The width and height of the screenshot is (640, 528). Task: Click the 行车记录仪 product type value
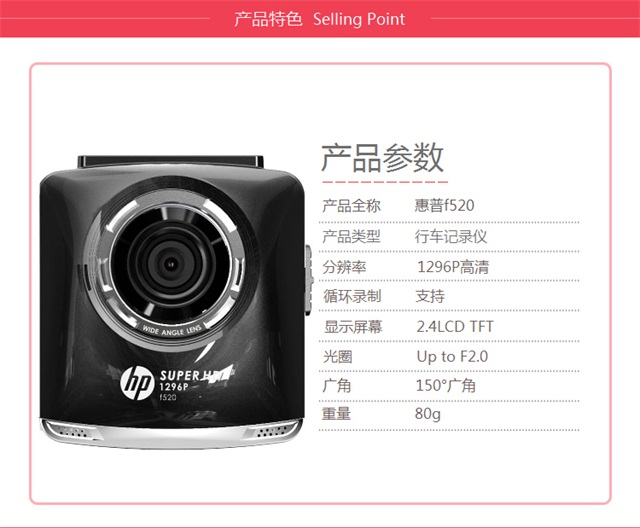tap(451, 236)
